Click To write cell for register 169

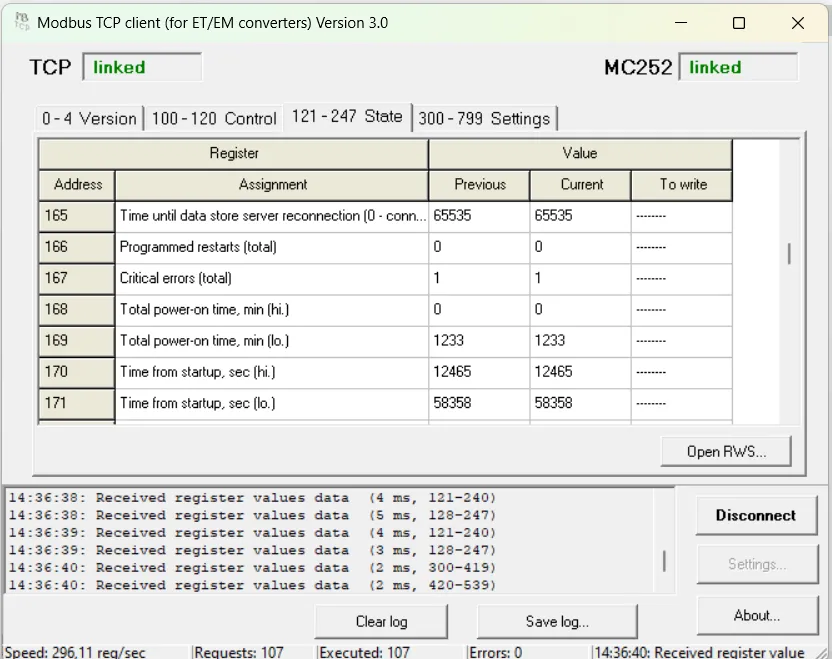point(682,341)
